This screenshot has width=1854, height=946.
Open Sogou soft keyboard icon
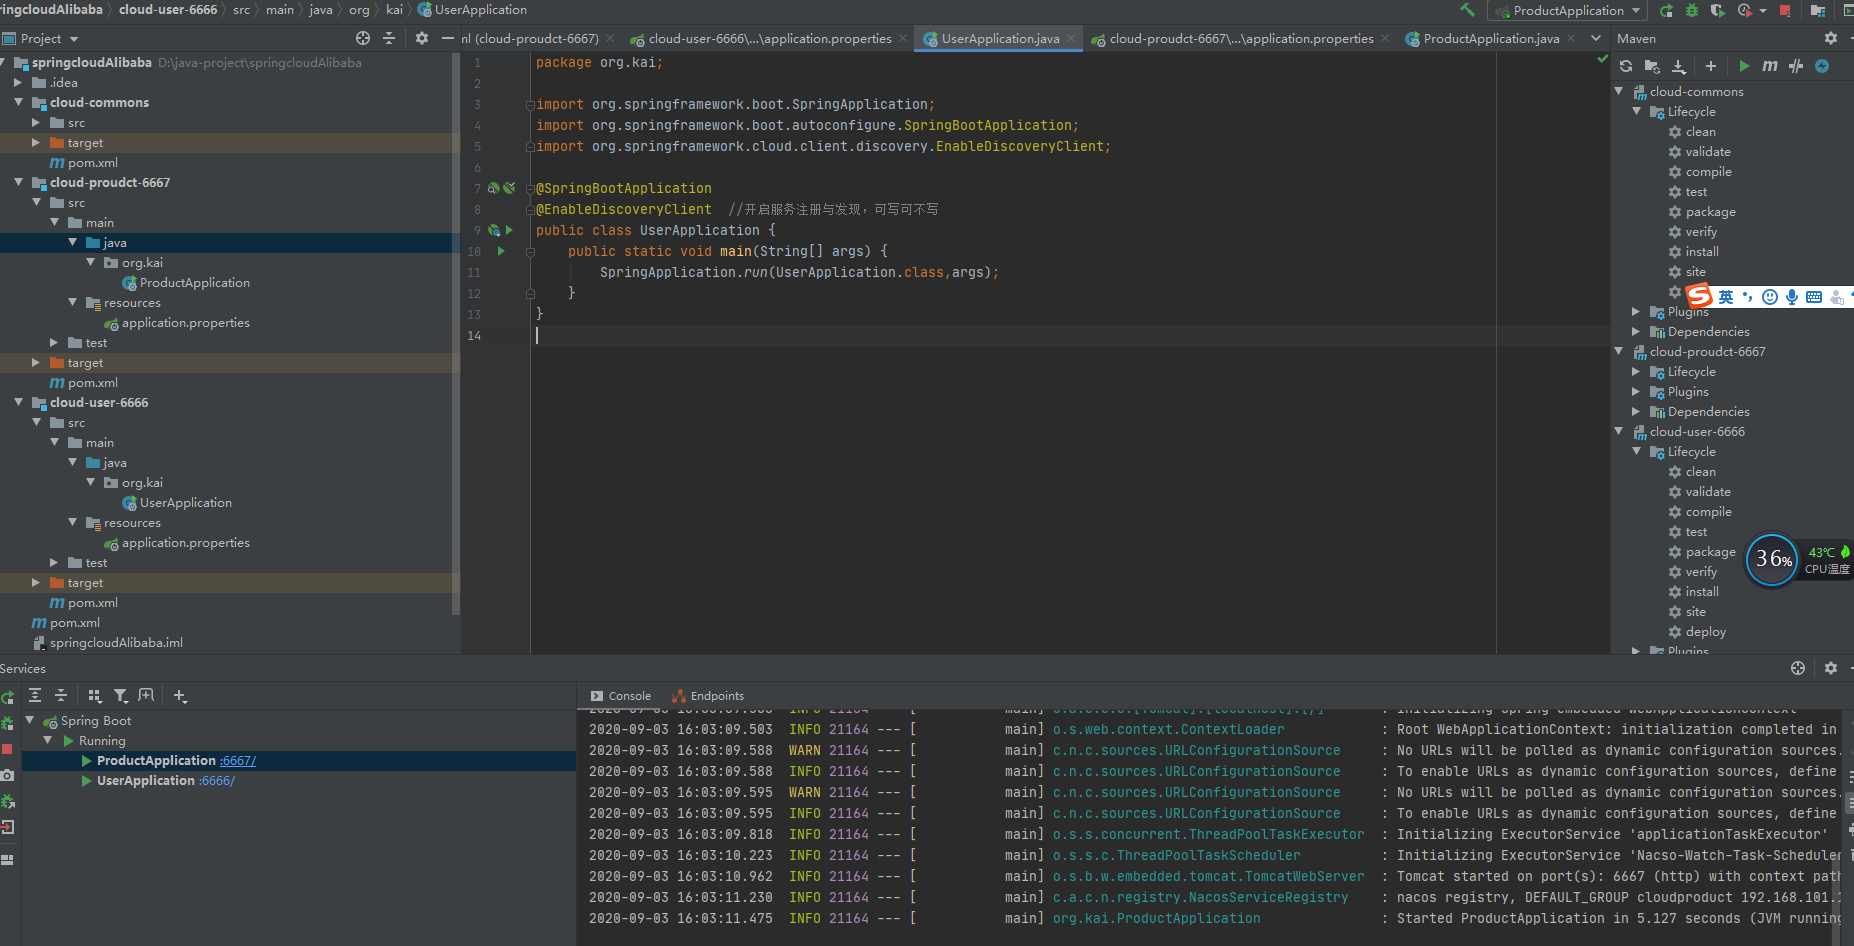pyautogui.click(x=1814, y=297)
